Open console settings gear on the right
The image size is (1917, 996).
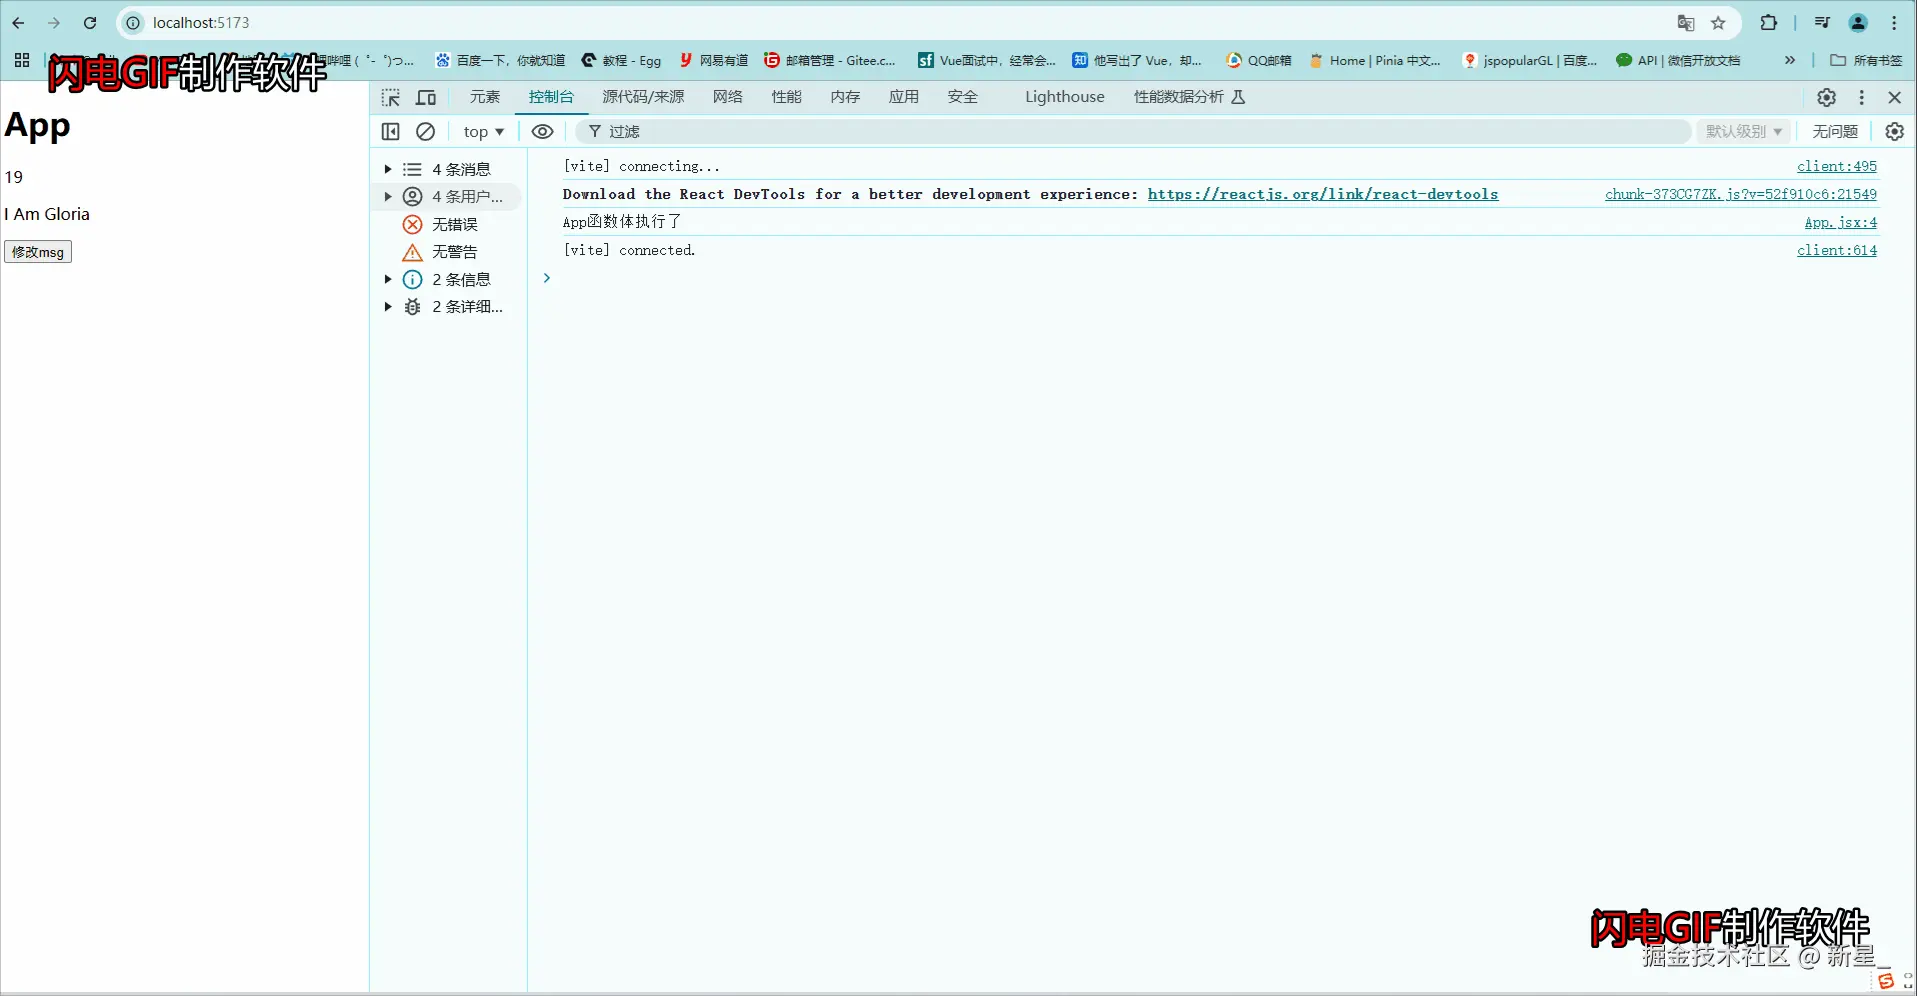click(x=1894, y=131)
